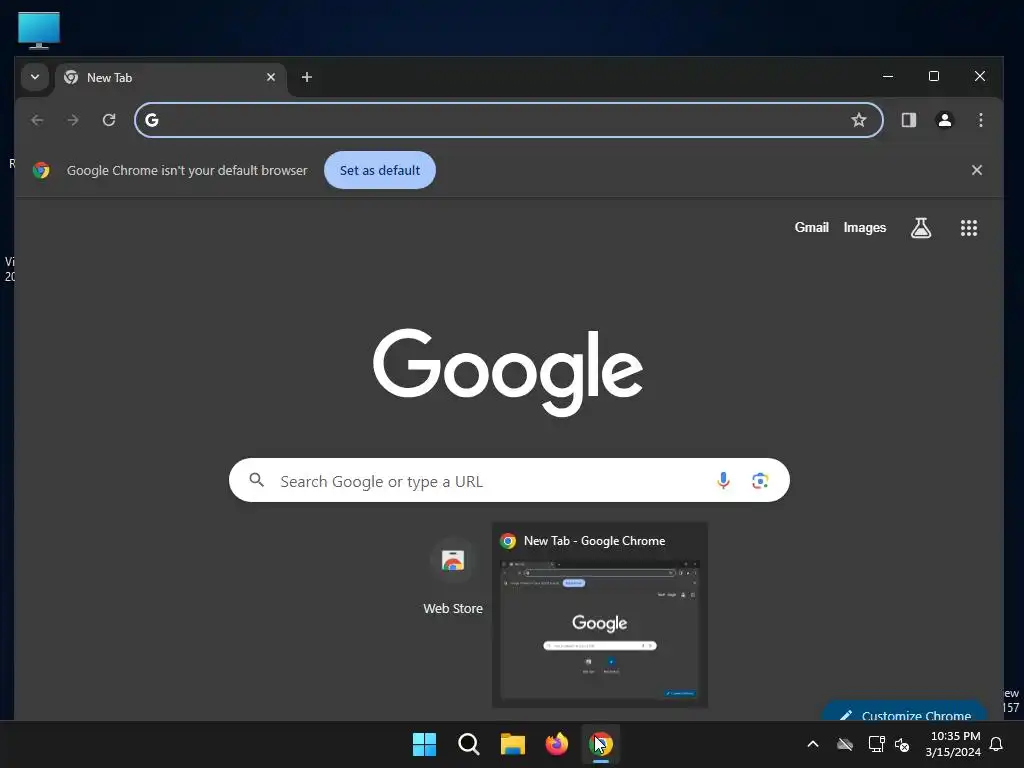
Task: Show hidden system tray icons
Action: click(x=813, y=744)
